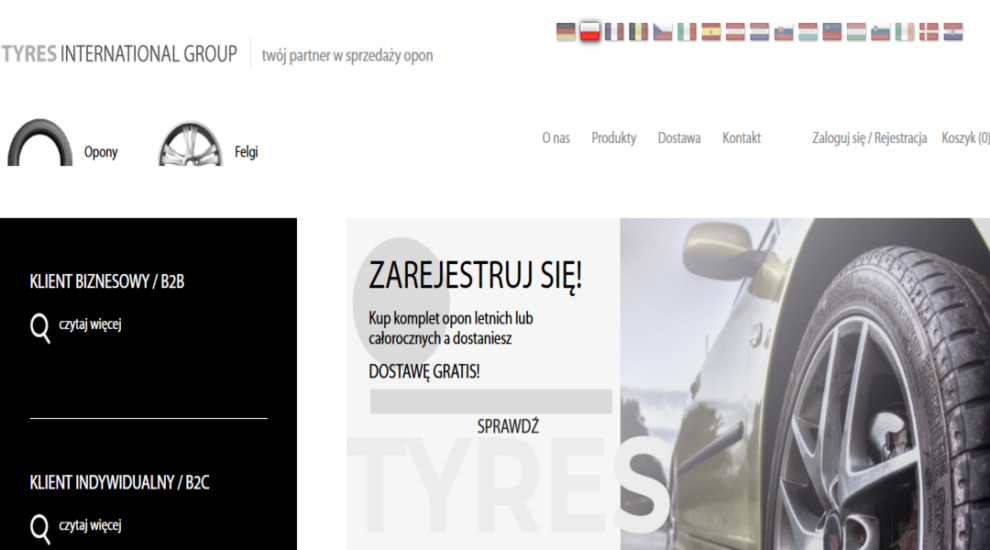Viewport: 990px width, 550px height.
Task: Pick the Slovakian flag
Action: (784, 32)
